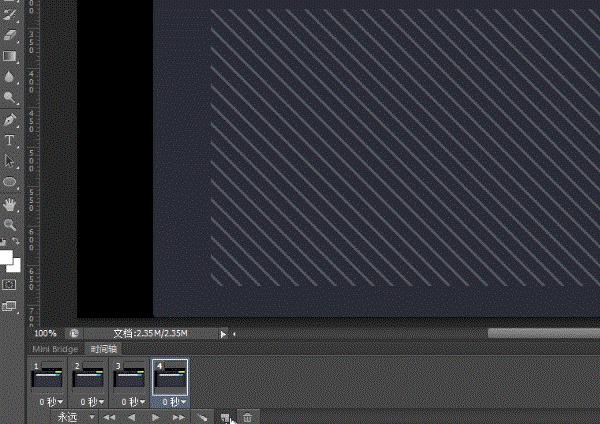Screen dimensions: 600x424
Task: Select the Eraser tool
Action: 10,35
